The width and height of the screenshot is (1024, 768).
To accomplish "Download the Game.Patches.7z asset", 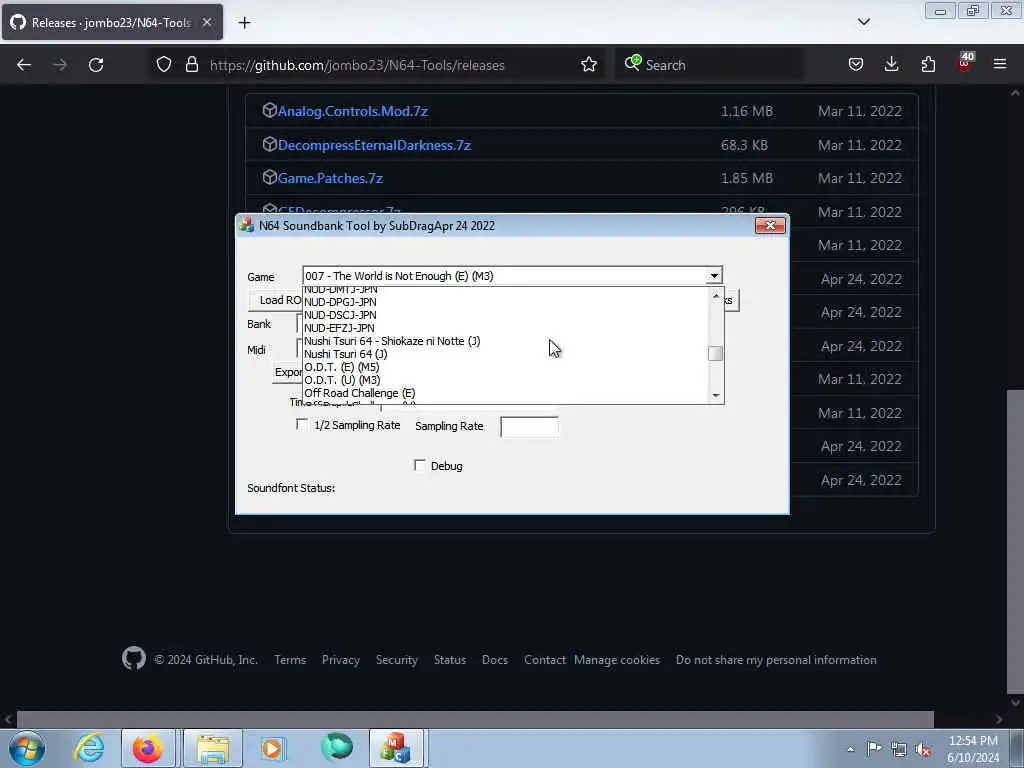I will coord(330,178).
